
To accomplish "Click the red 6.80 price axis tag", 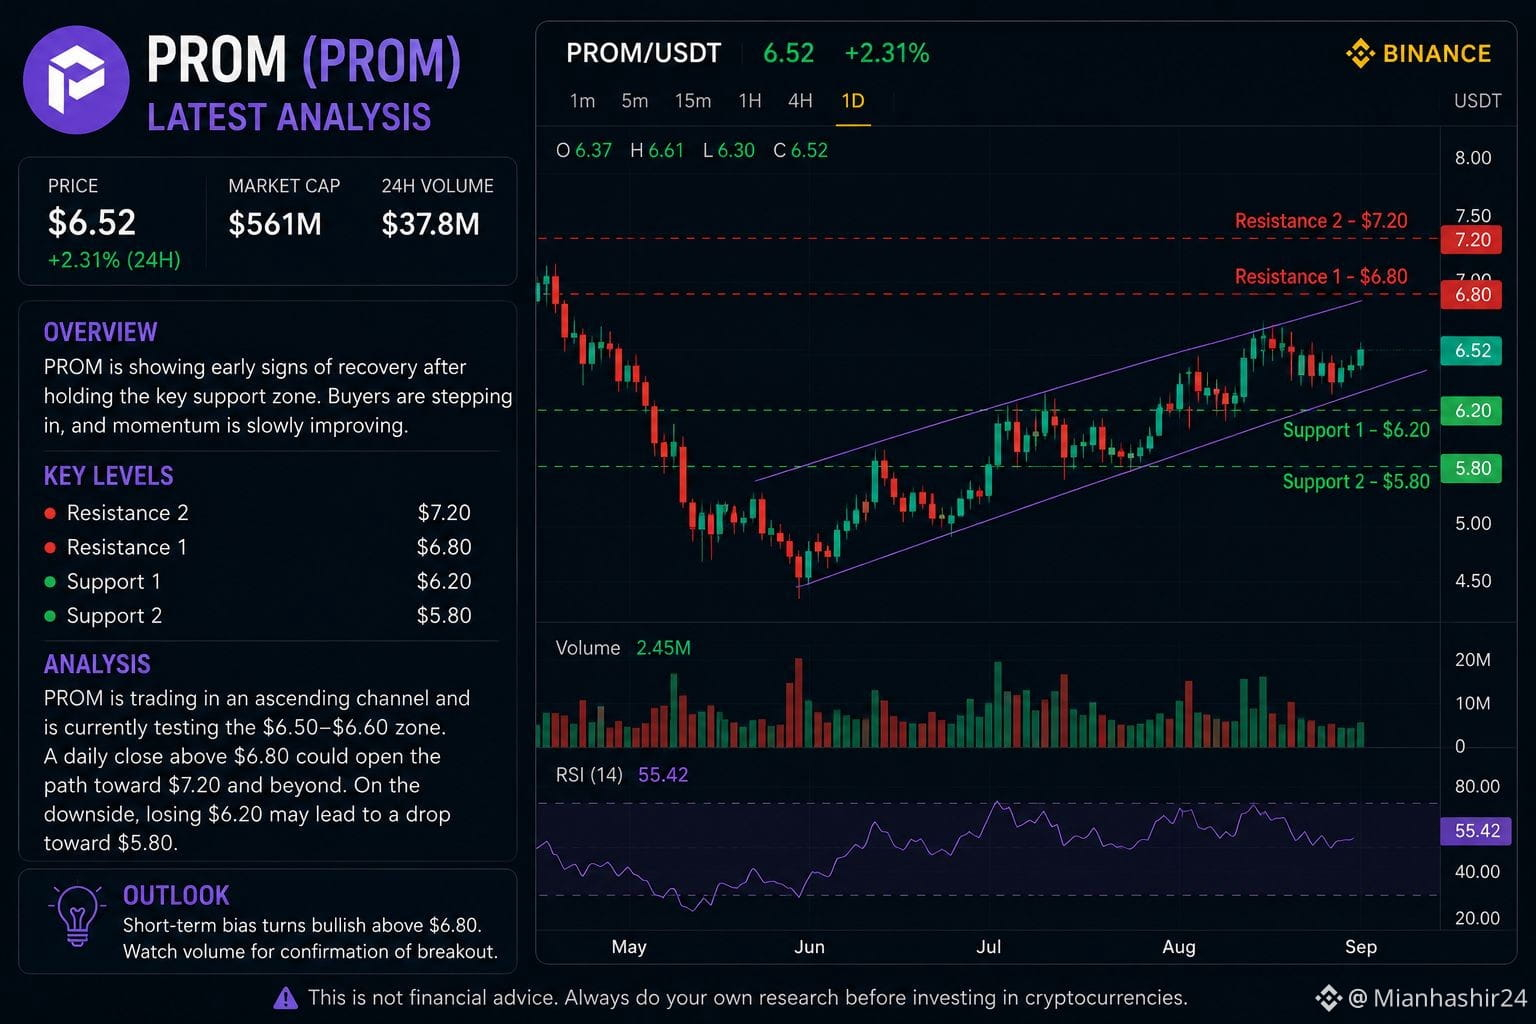I will click(1471, 295).
